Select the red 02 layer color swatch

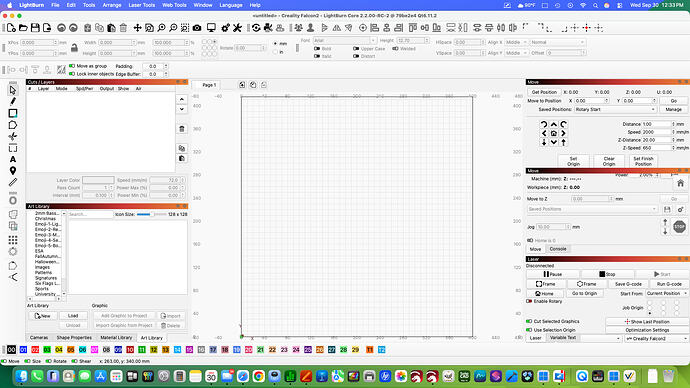click(x=35, y=350)
